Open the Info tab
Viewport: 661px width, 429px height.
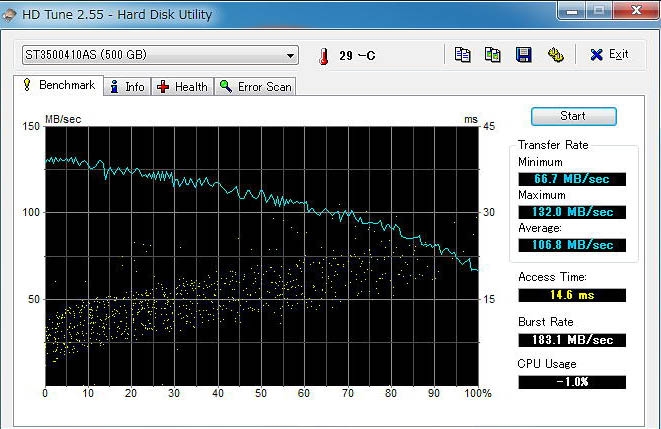(x=127, y=87)
